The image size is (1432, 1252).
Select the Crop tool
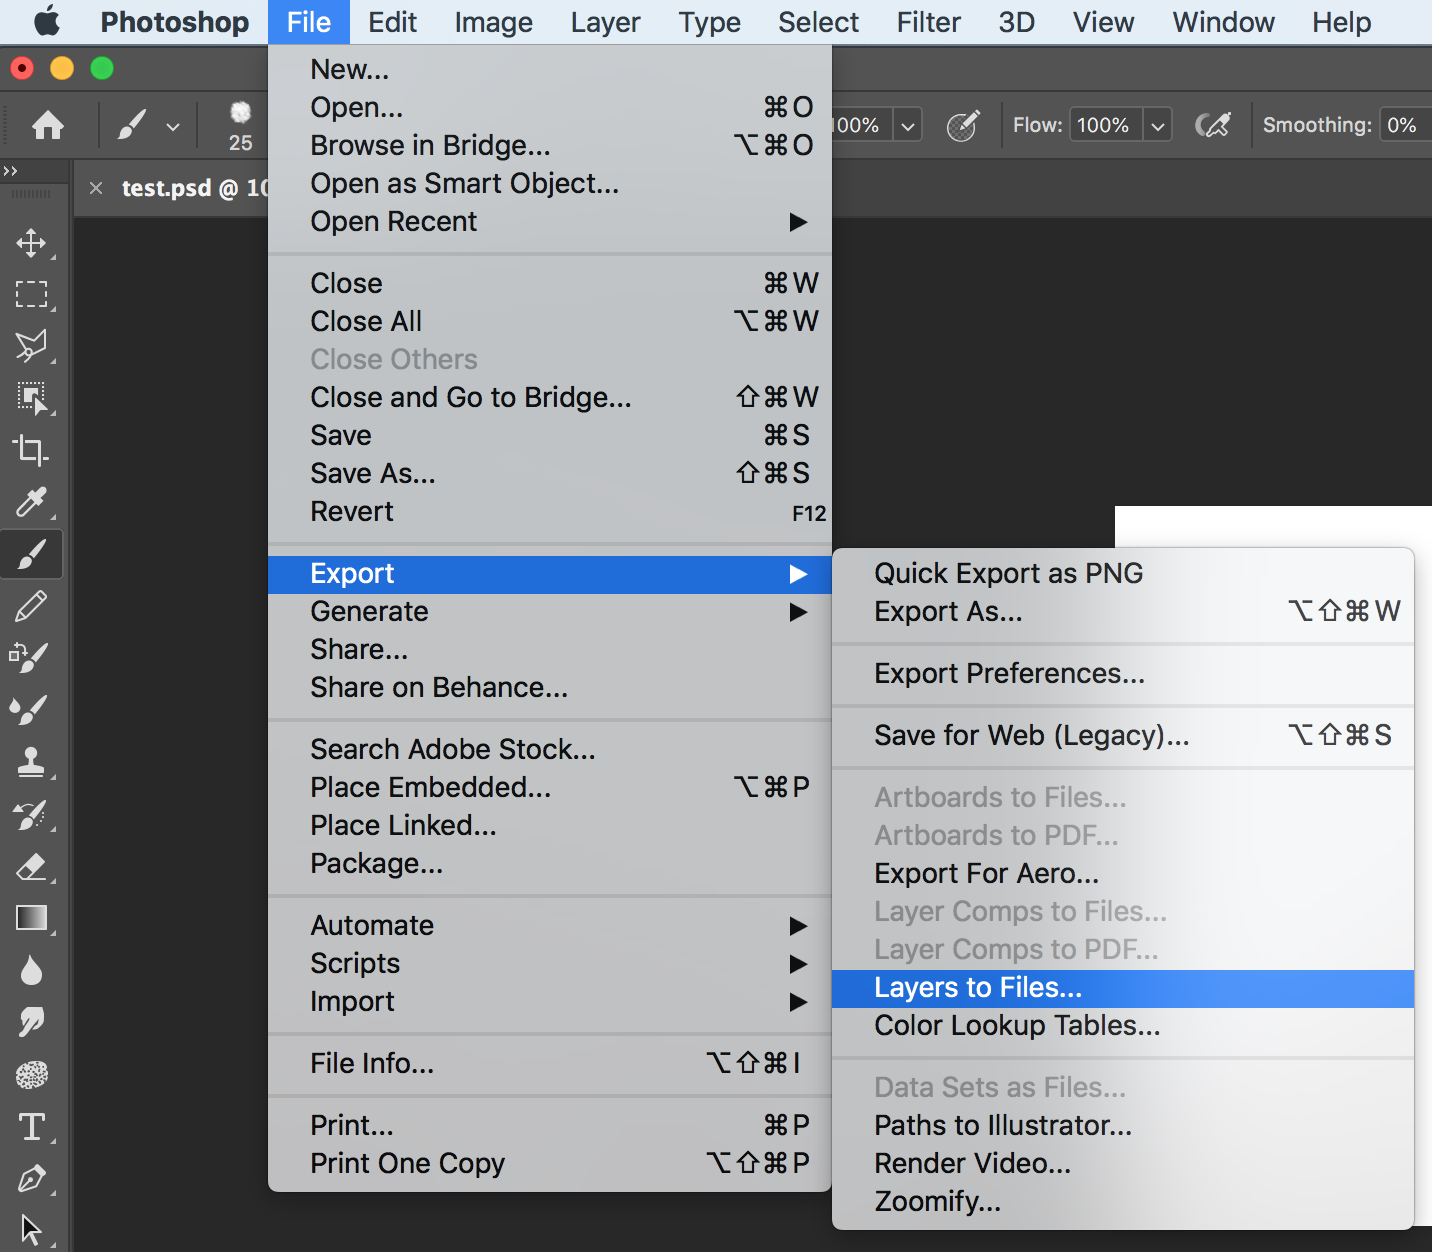[31, 451]
